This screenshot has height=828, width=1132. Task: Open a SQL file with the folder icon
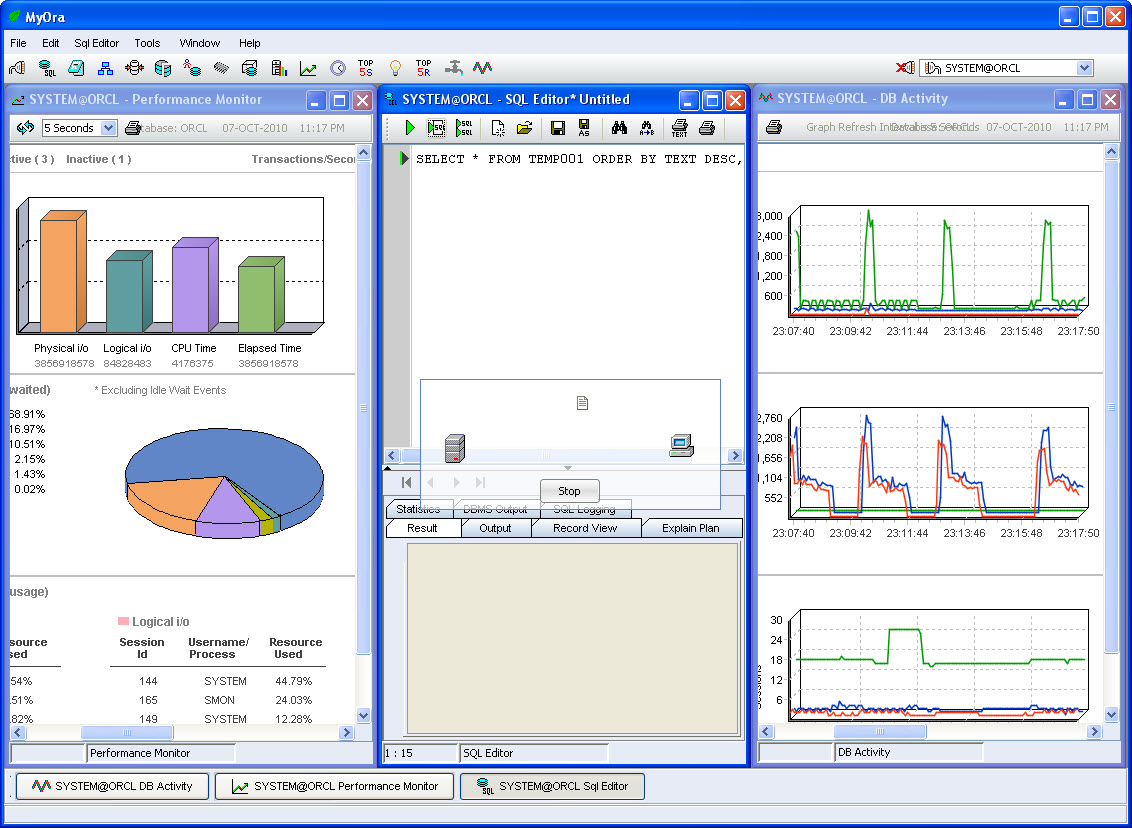(x=524, y=128)
